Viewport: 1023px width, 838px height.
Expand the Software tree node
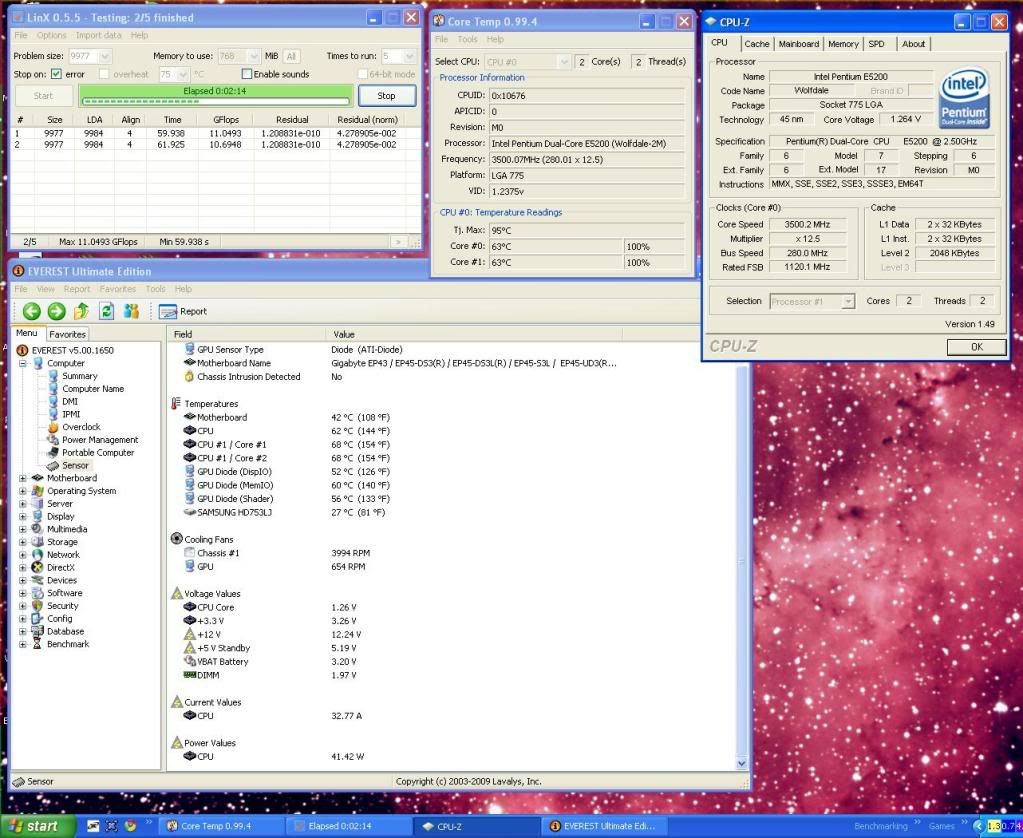[x=22, y=593]
